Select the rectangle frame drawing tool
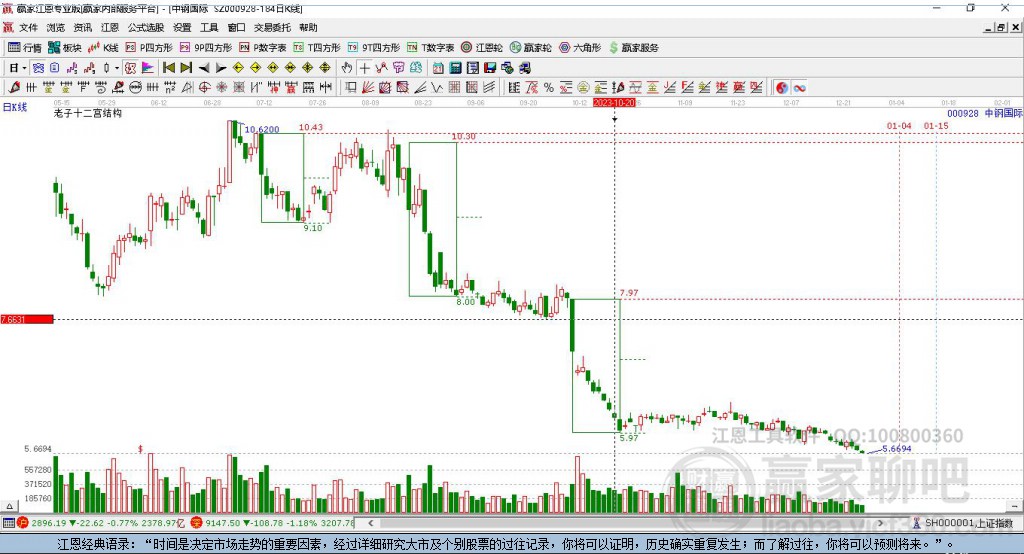 click(x=351, y=87)
